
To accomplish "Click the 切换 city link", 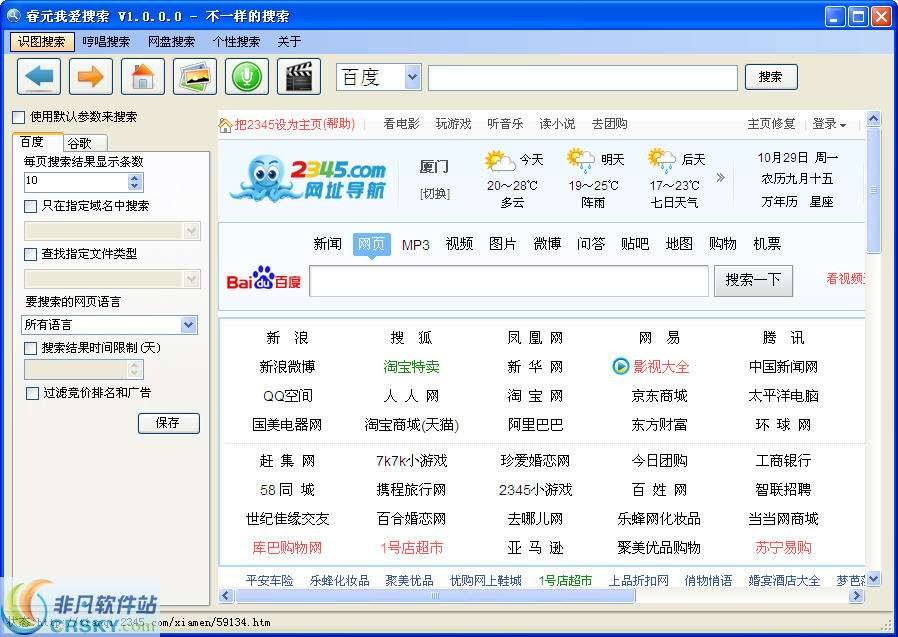I will 435,194.
